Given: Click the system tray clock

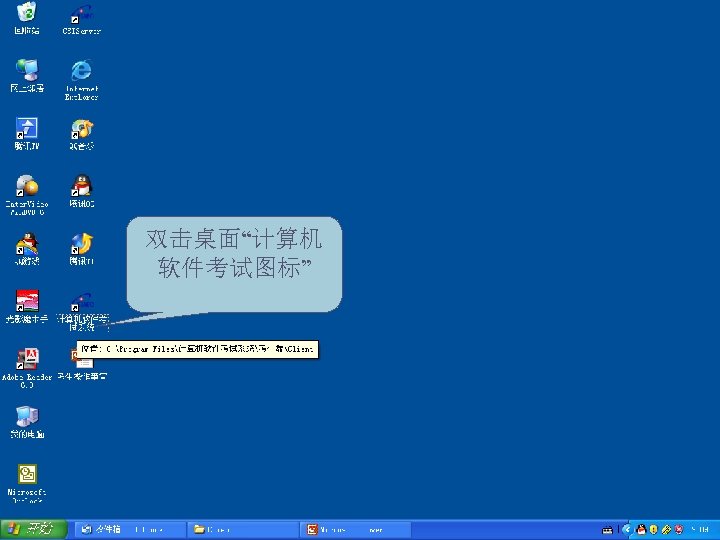Looking at the screenshot, I should click(x=700, y=529).
